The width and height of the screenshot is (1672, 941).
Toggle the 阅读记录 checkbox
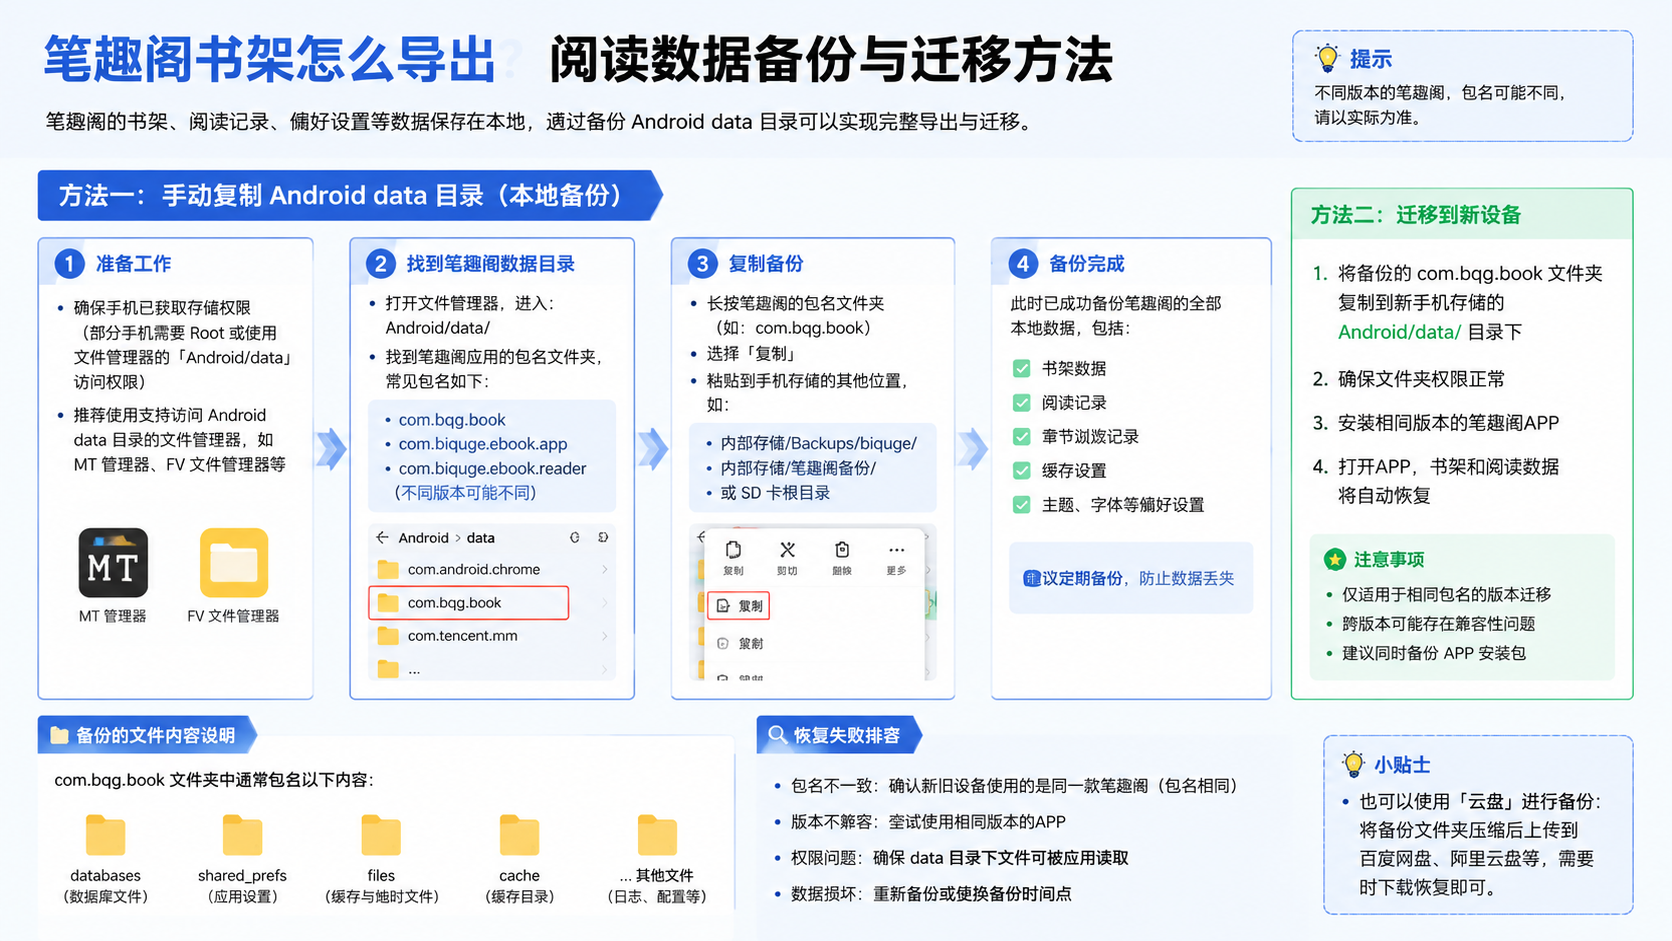point(1021,403)
